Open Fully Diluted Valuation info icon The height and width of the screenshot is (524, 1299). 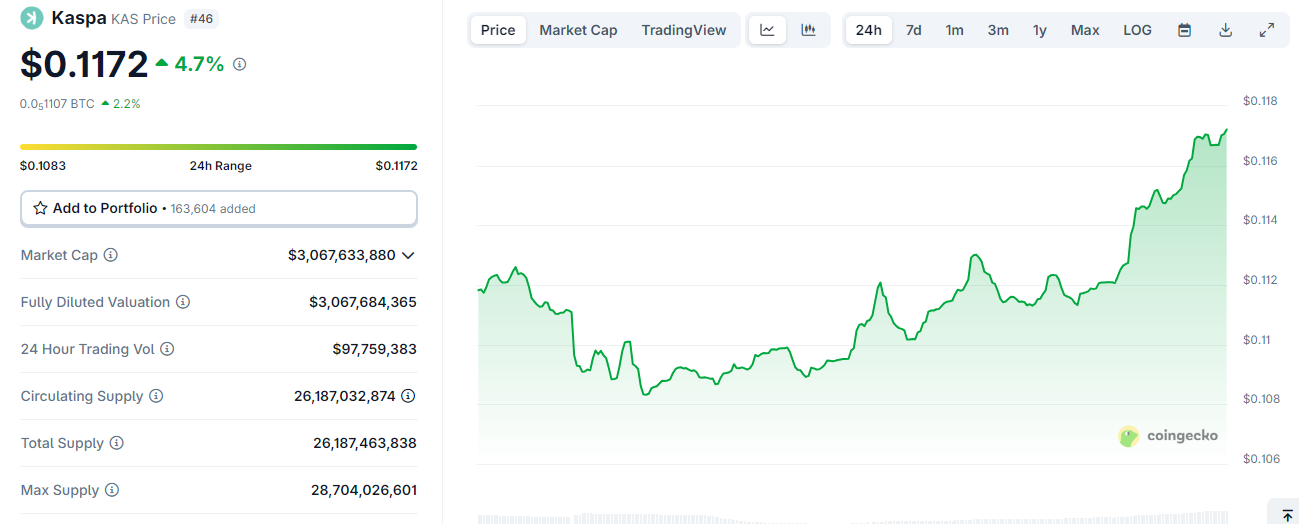click(x=183, y=302)
